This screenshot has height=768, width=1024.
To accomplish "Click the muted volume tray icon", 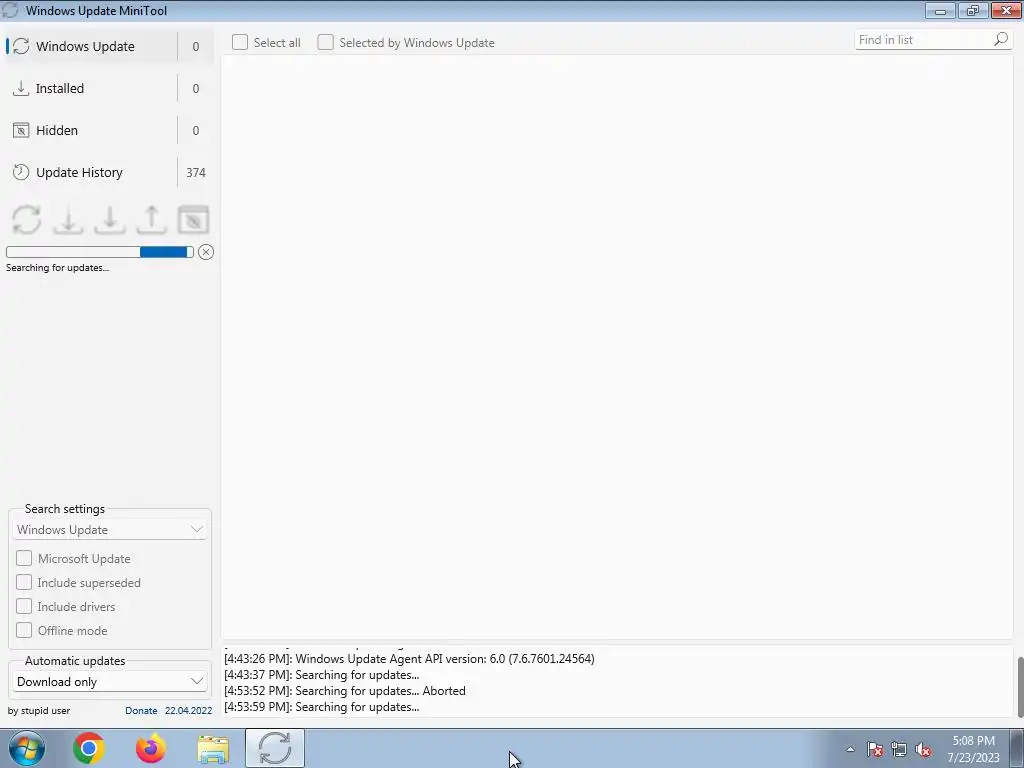I will tap(923, 749).
